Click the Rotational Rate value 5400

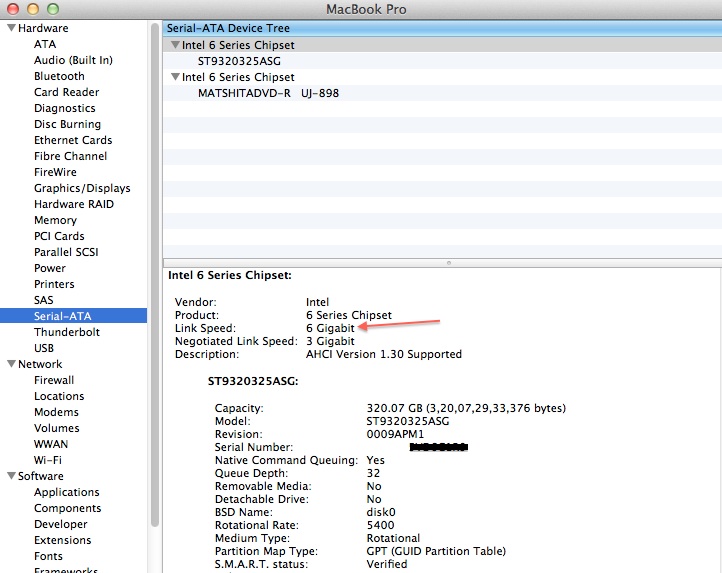click(x=380, y=525)
